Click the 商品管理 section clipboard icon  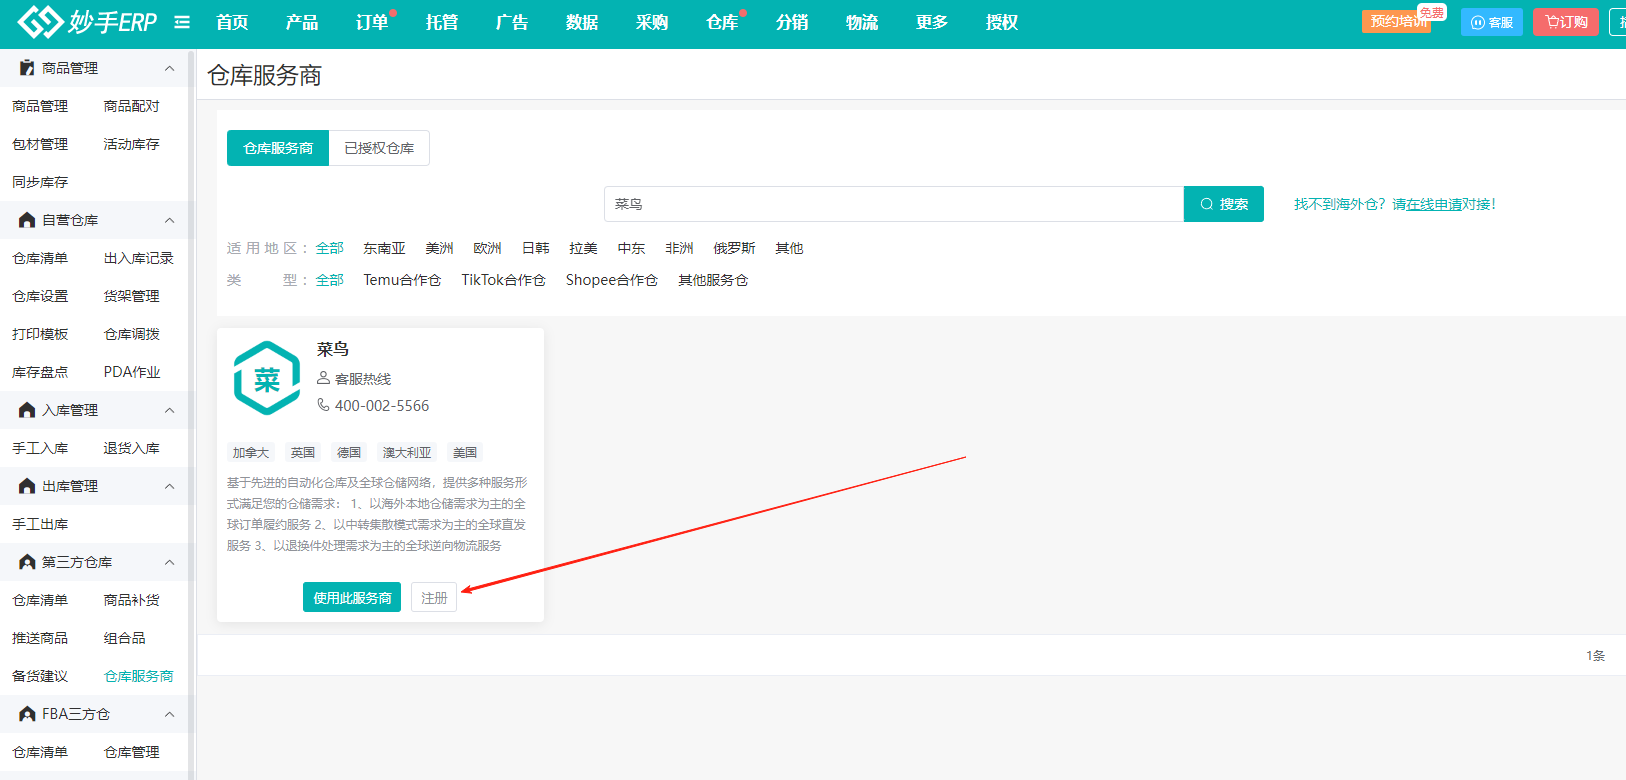(27, 68)
